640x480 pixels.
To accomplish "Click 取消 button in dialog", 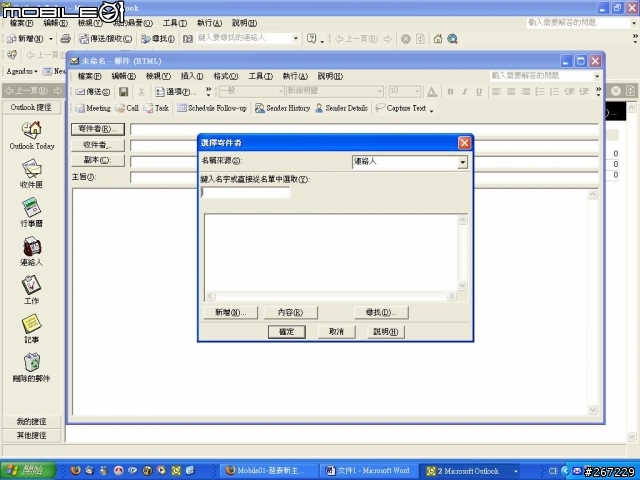I will (337, 331).
